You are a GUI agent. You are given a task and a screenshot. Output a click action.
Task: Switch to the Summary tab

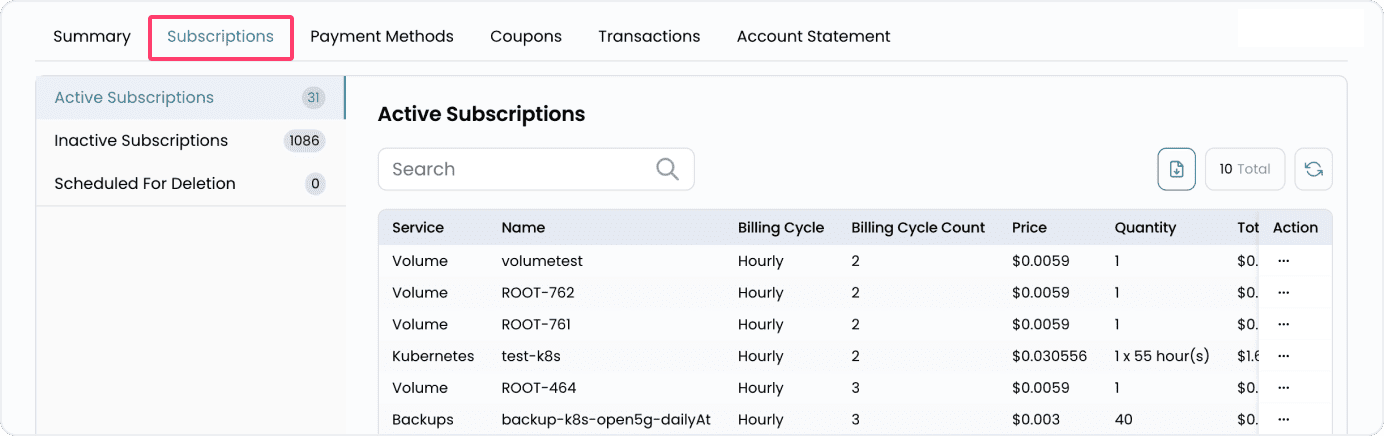92,36
